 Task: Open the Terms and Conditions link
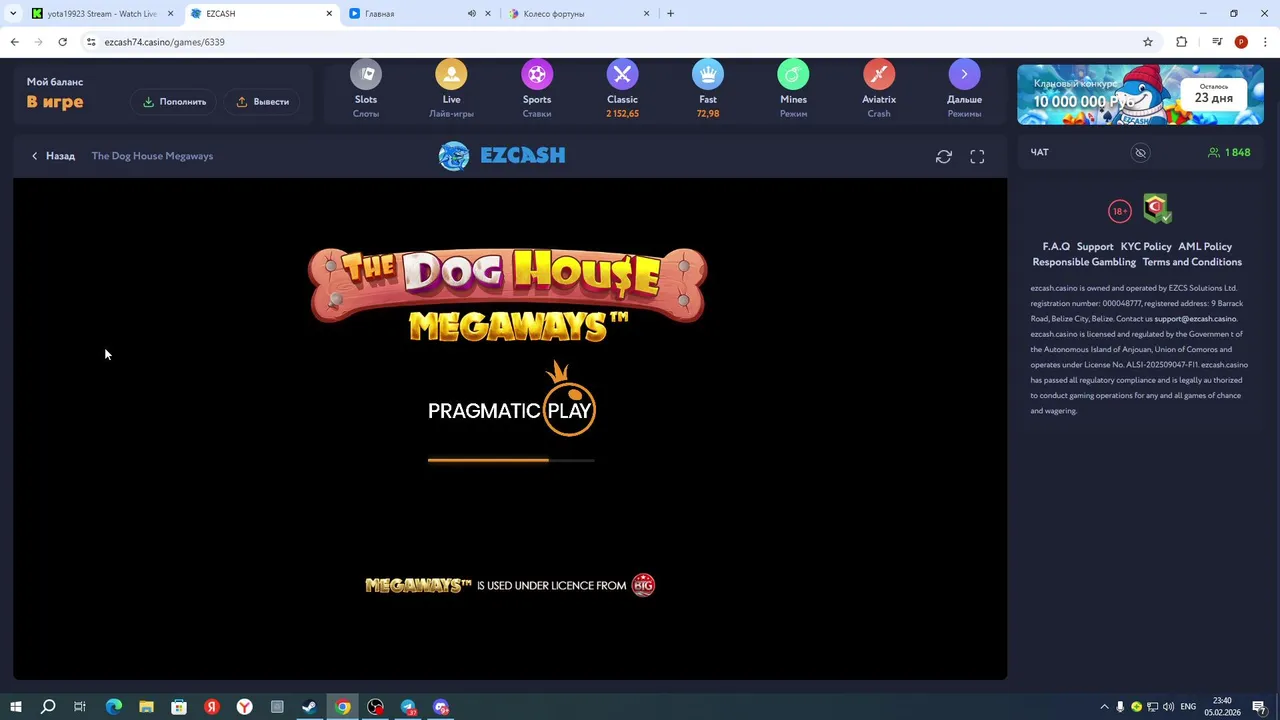point(1192,262)
